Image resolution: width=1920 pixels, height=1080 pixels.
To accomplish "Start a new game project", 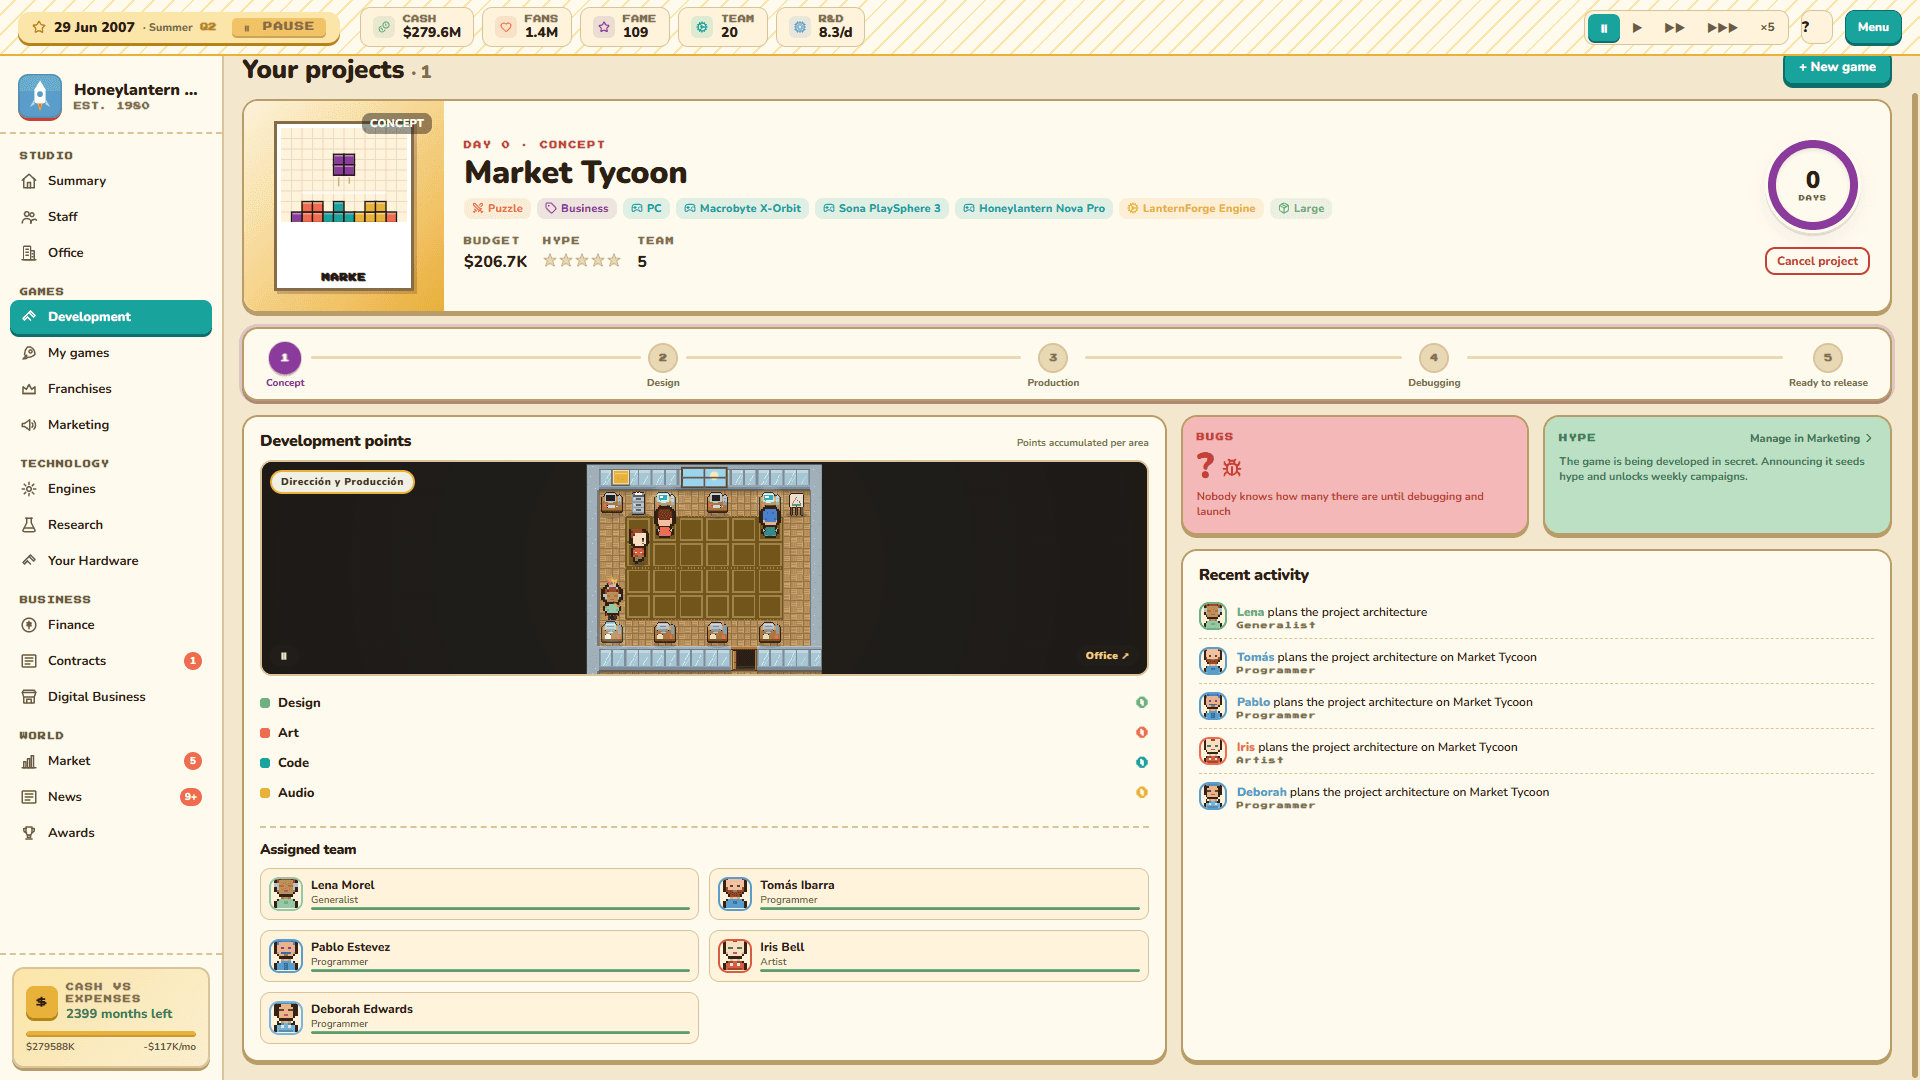I will (1837, 68).
